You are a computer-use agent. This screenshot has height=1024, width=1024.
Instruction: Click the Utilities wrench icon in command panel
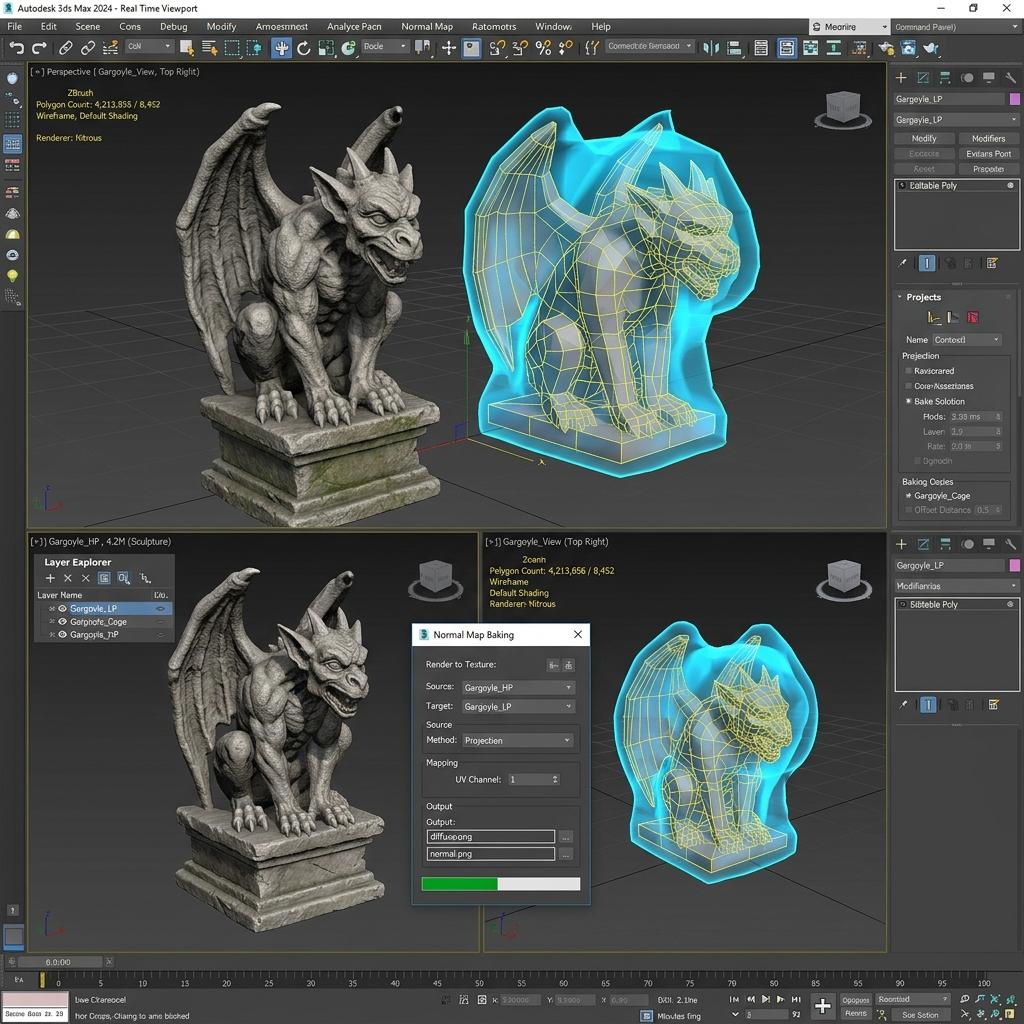coord(1010,78)
